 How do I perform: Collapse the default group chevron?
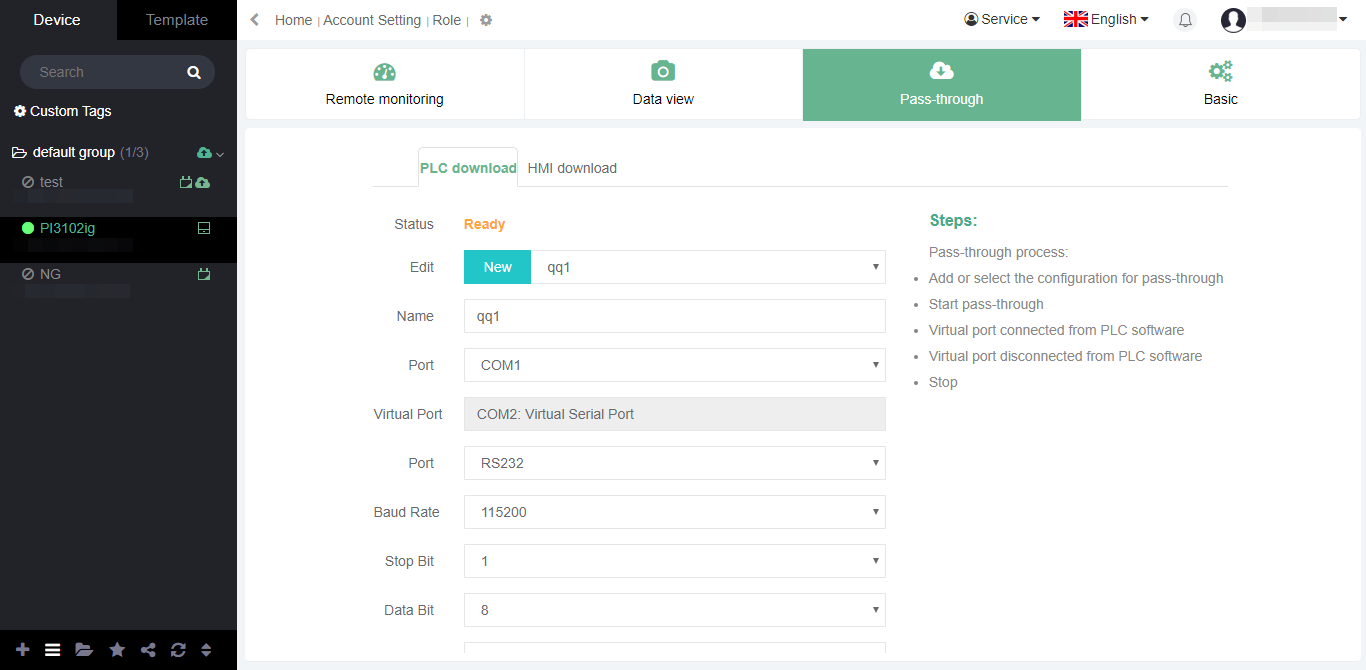click(220, 154)
